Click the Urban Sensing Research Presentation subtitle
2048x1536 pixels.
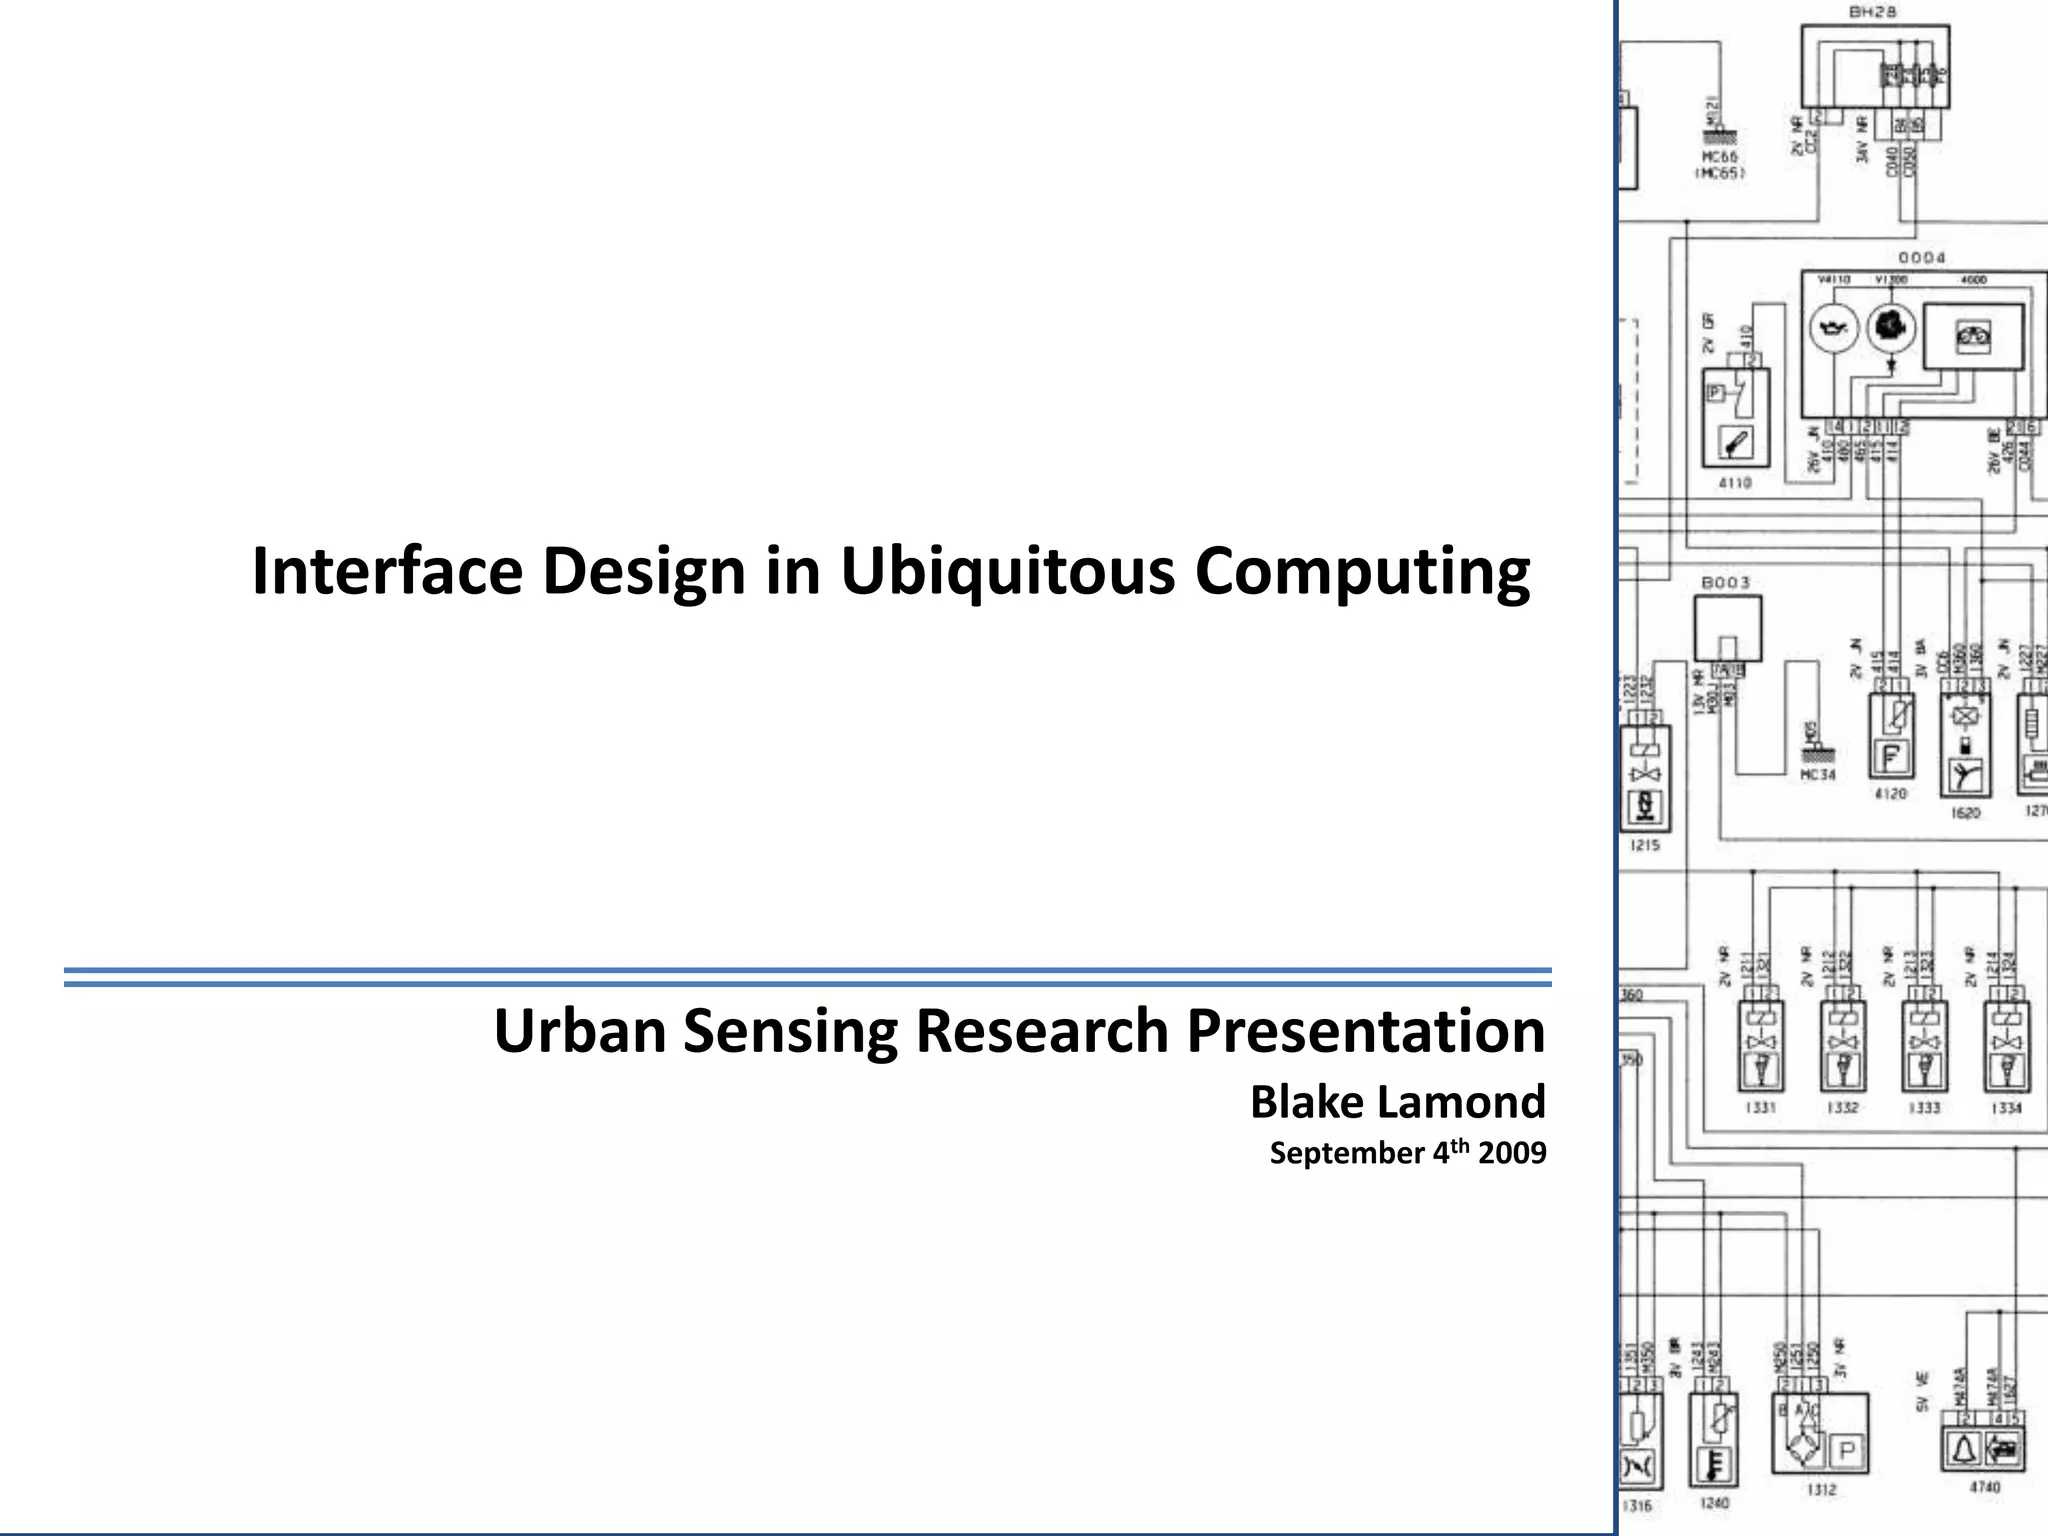coord(1019,1030)
